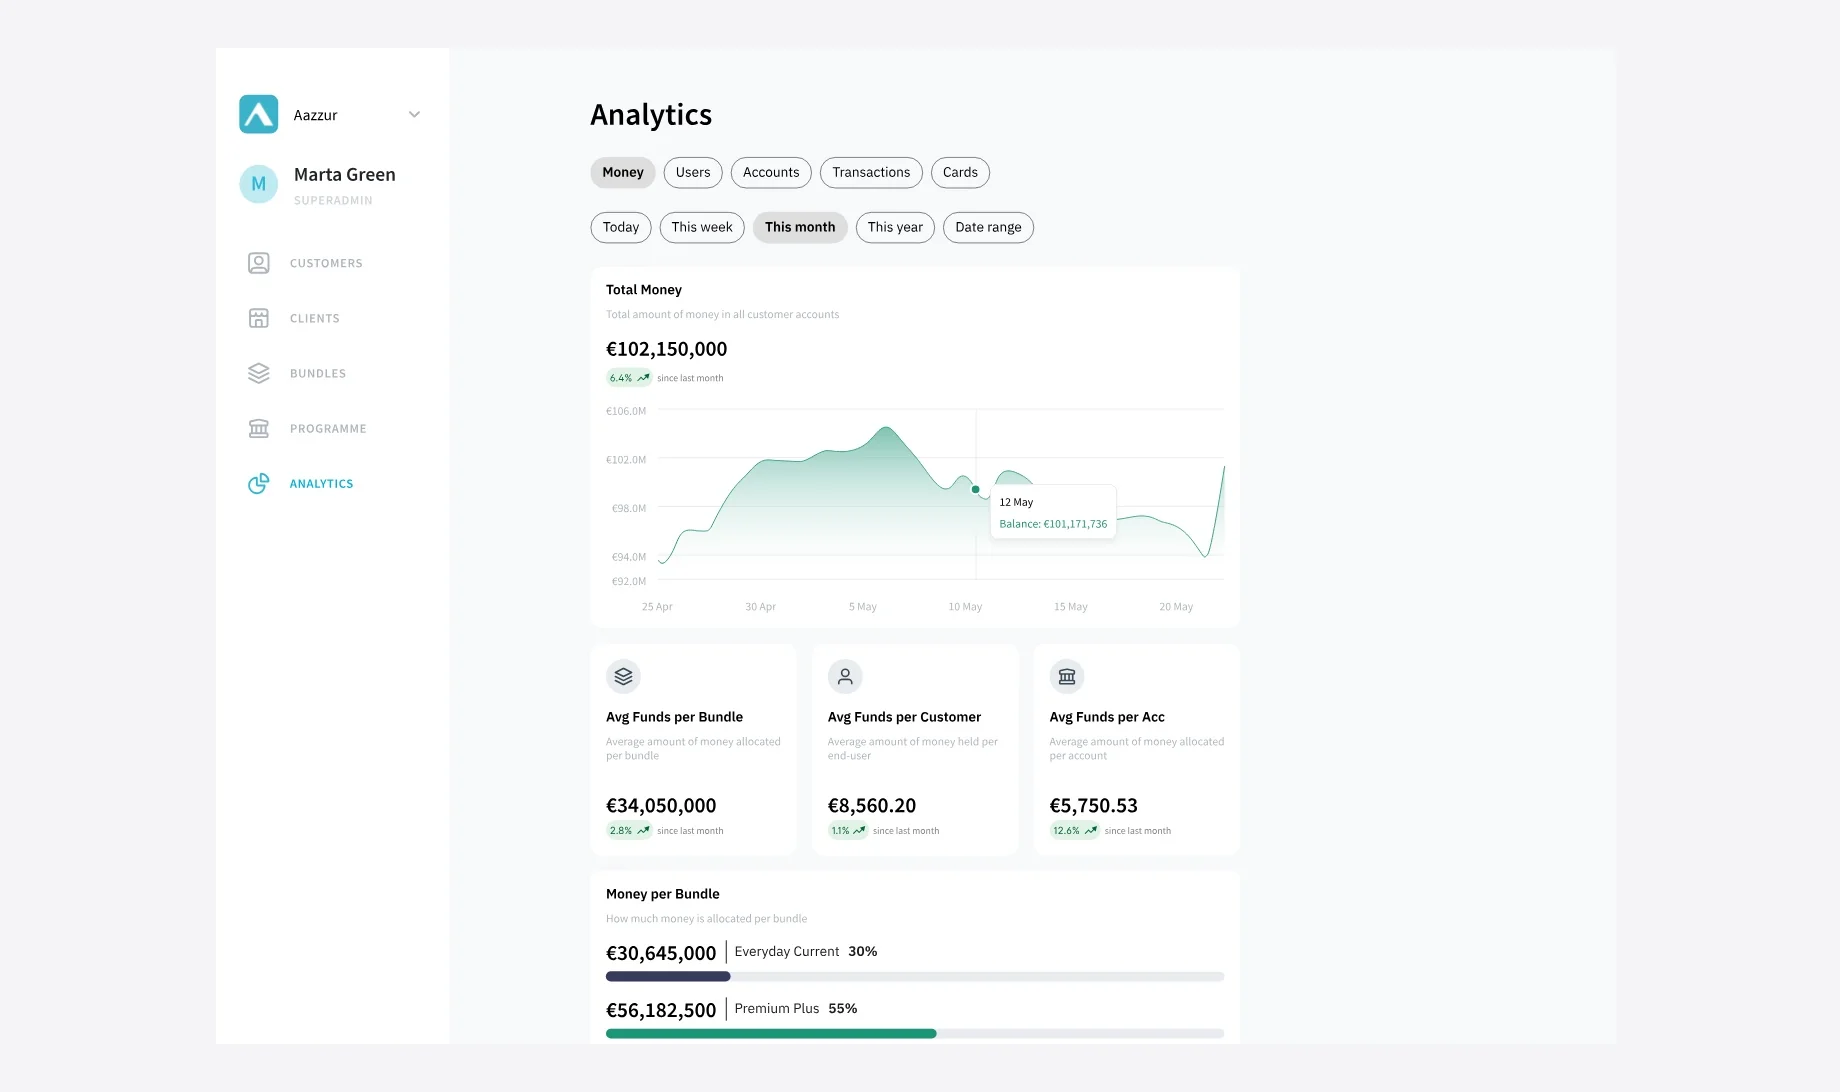The height and width of the screenshot is (1092, 1840).
Task: Switch to the Accounts tab
Action: click(771, 172)
